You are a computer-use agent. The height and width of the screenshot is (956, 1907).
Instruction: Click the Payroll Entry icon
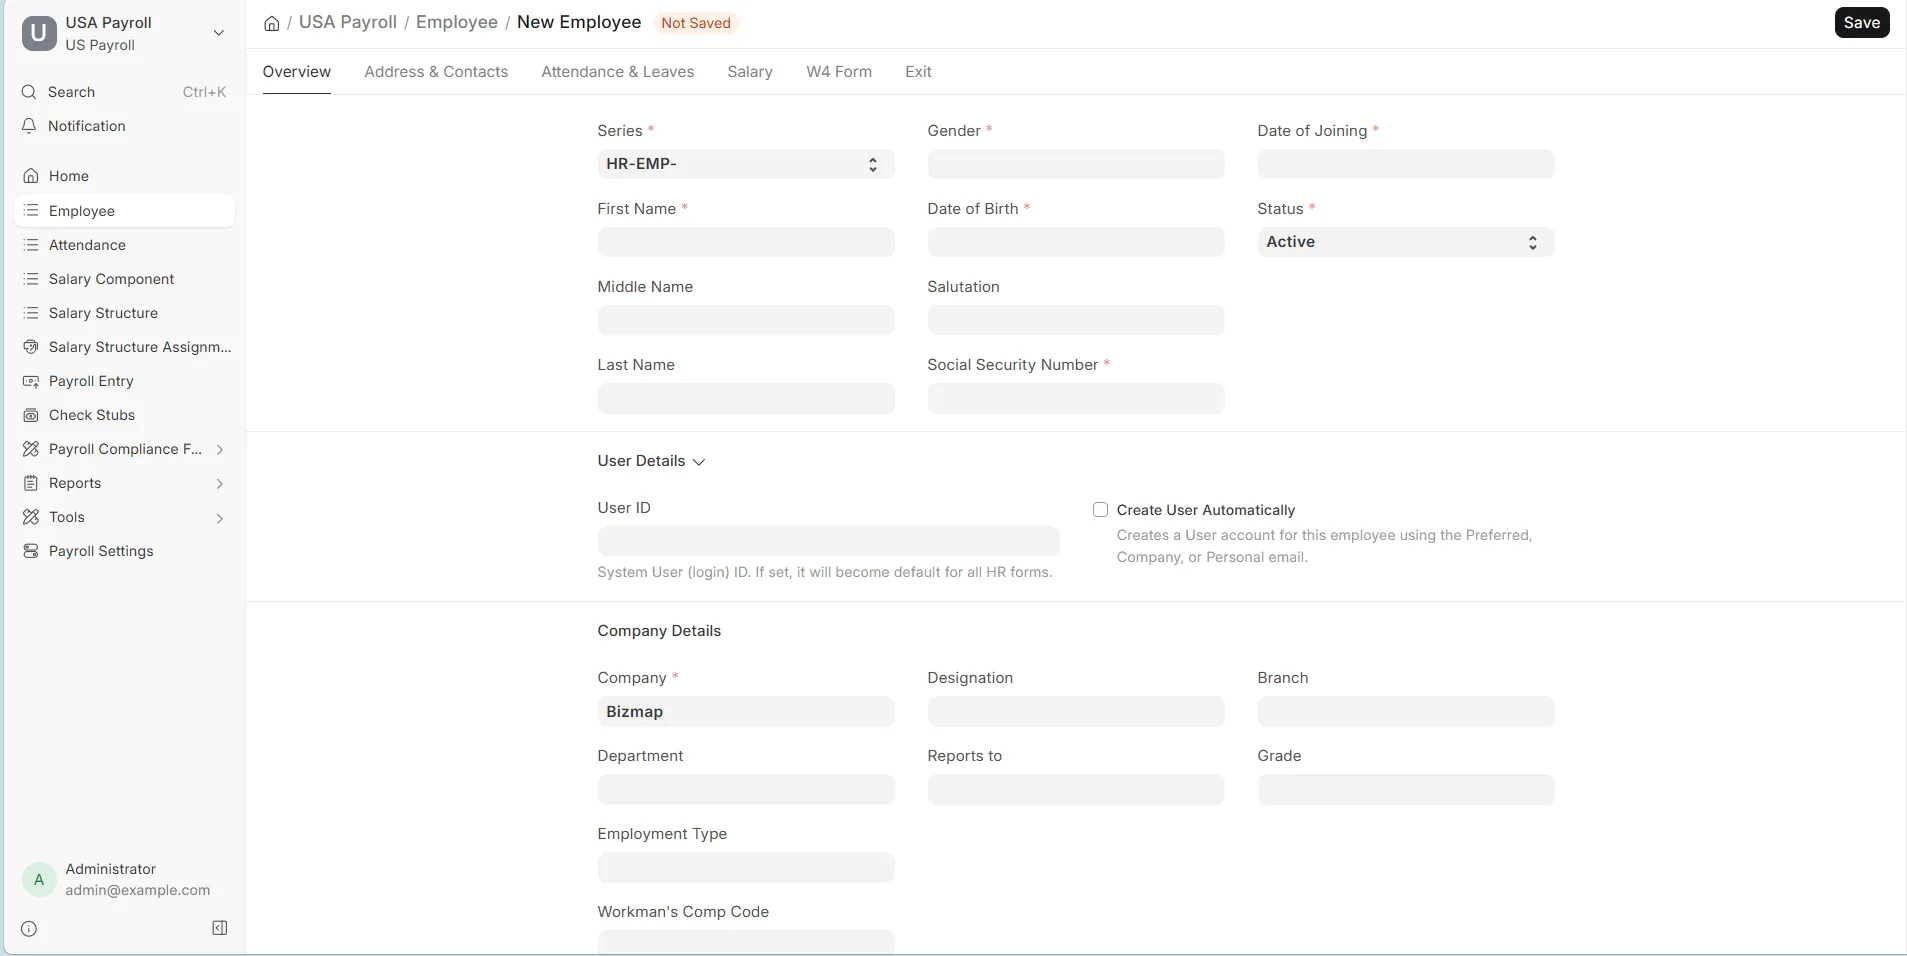[31, 381]
